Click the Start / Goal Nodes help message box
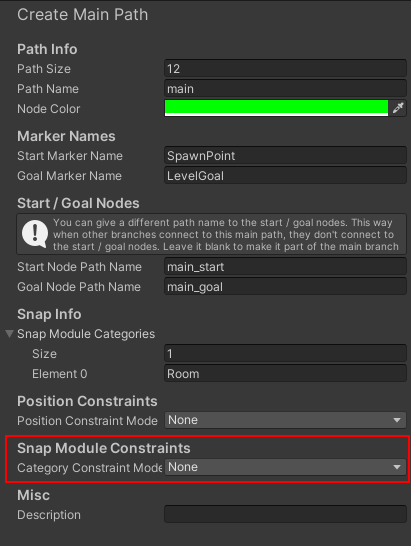 click(x=211, y=234)
